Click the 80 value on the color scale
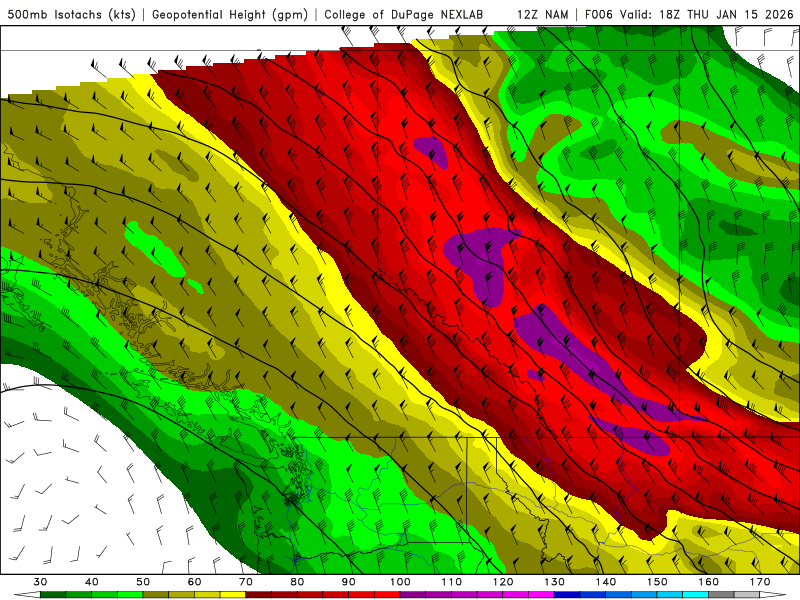The image size is (800, 600). (x=297, y=582)
